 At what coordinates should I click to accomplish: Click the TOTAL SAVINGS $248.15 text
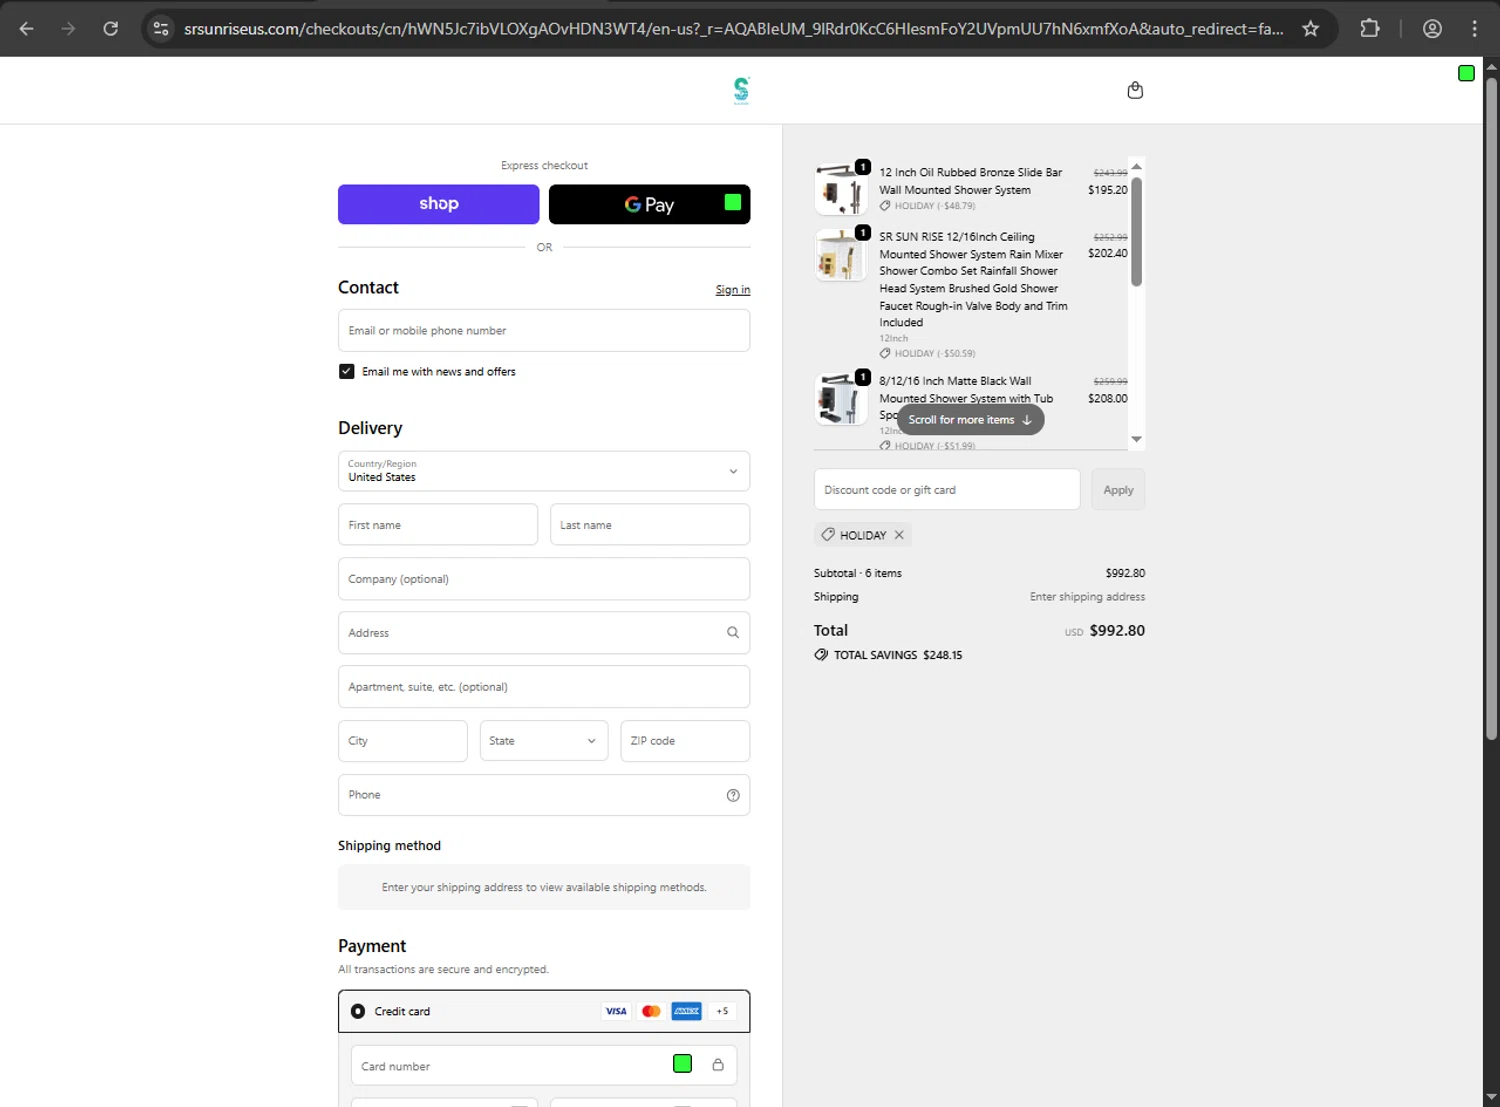(898, 655)
